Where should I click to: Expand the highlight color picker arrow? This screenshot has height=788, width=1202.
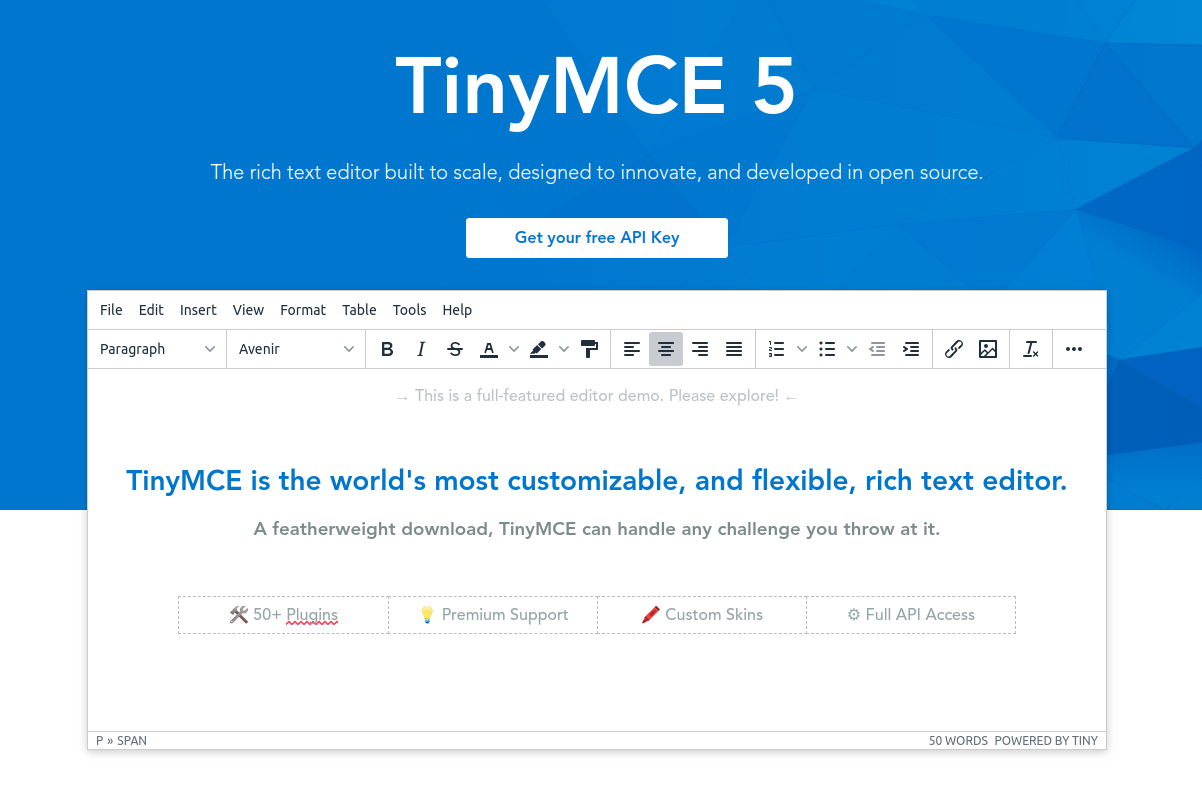point(564,349)
